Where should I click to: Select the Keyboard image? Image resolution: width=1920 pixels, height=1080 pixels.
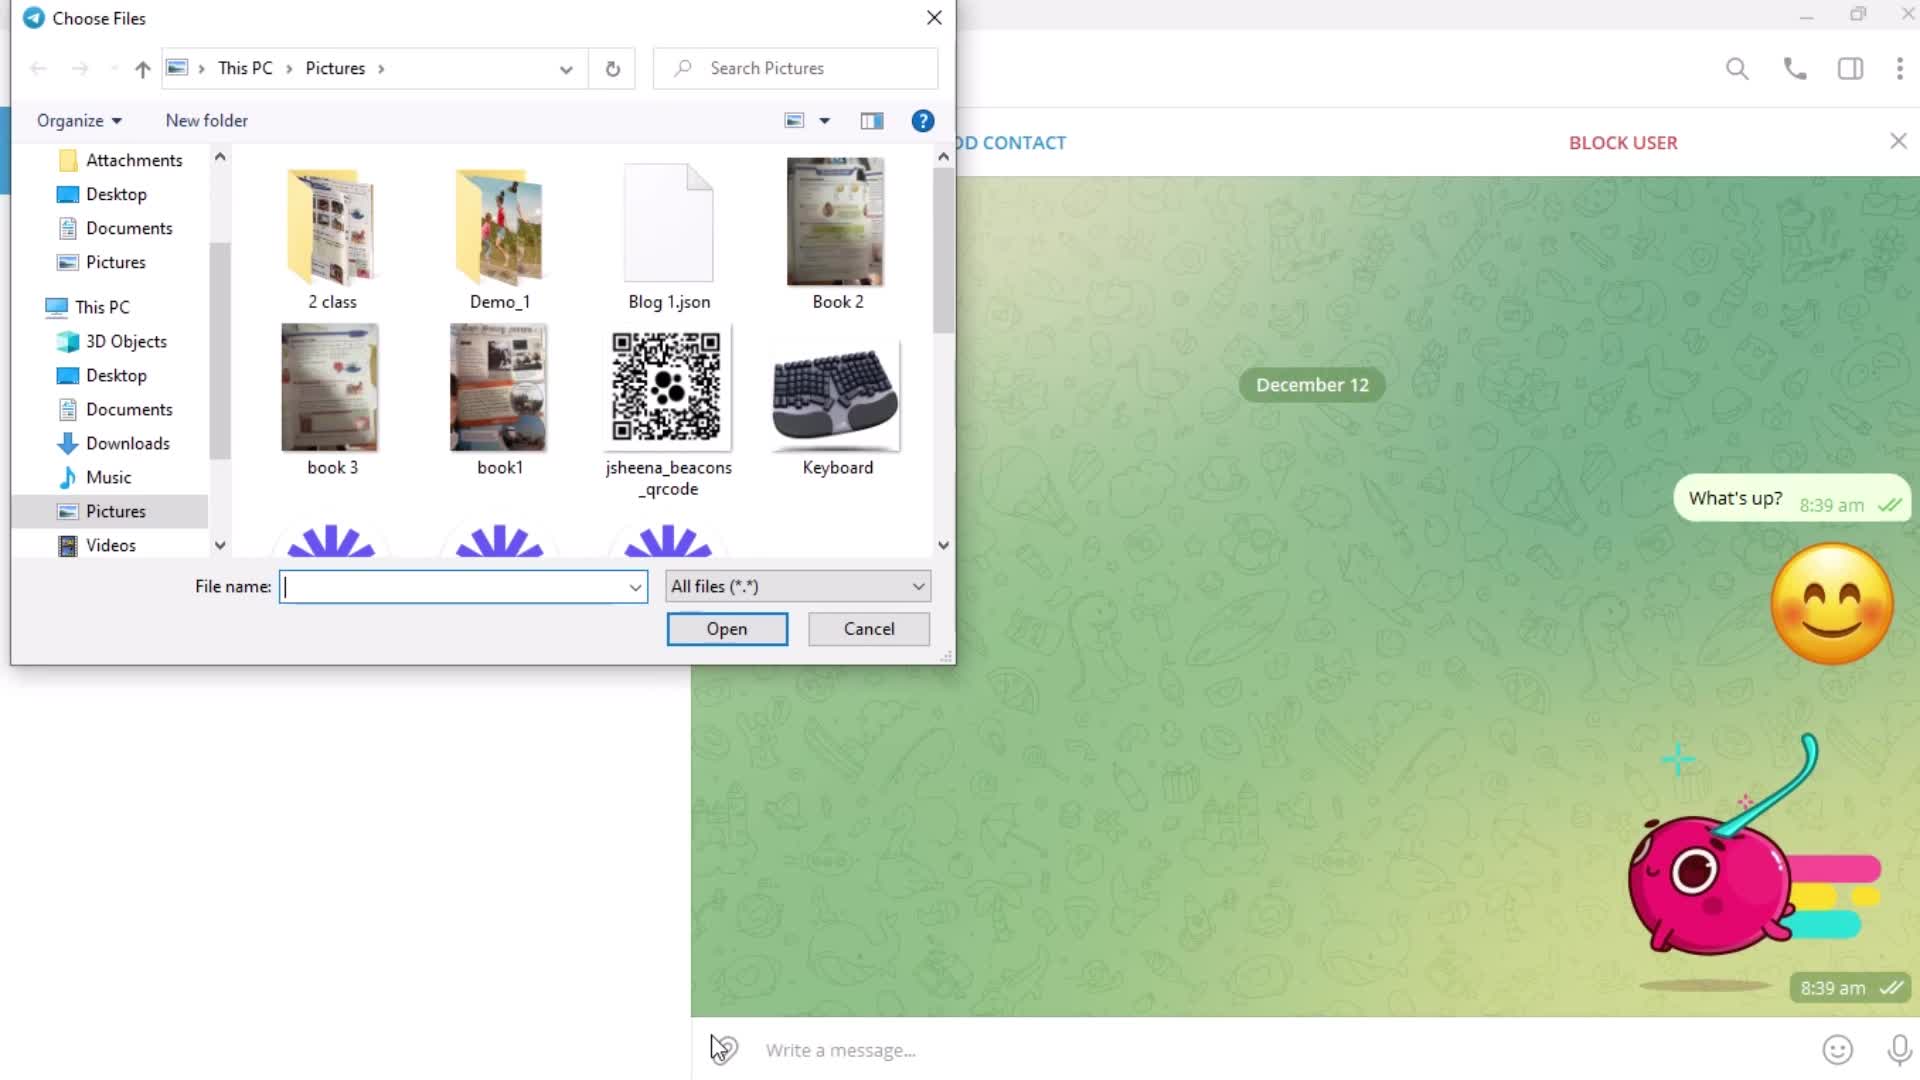pyautogui.click(x=837, y=408)
